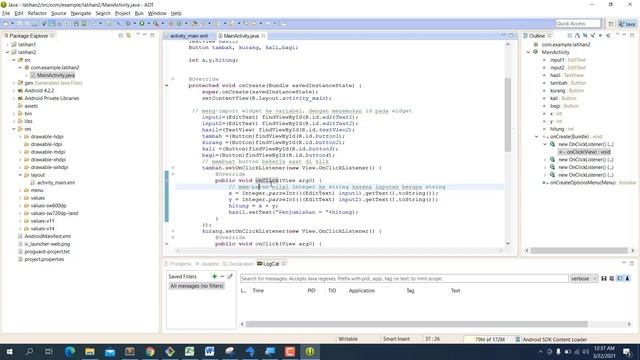Select the Java perspective button
The width and height of the screenshot is (640, 360).
point(627,24)
